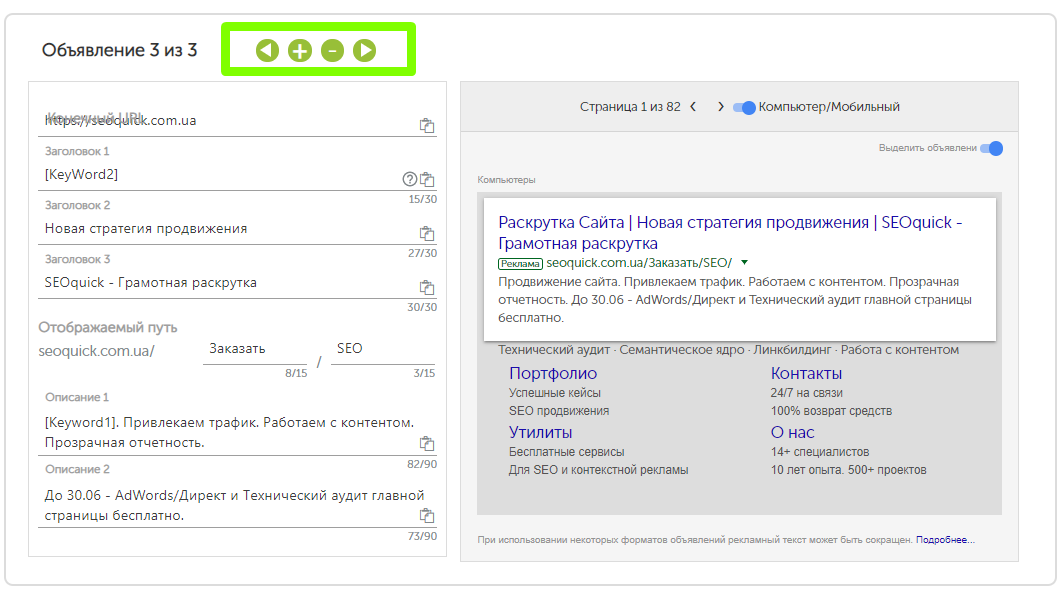Click Бесплатные сервисы sitelink description
The width and height of the screenshot is (1062, 593).
(566, 452)
